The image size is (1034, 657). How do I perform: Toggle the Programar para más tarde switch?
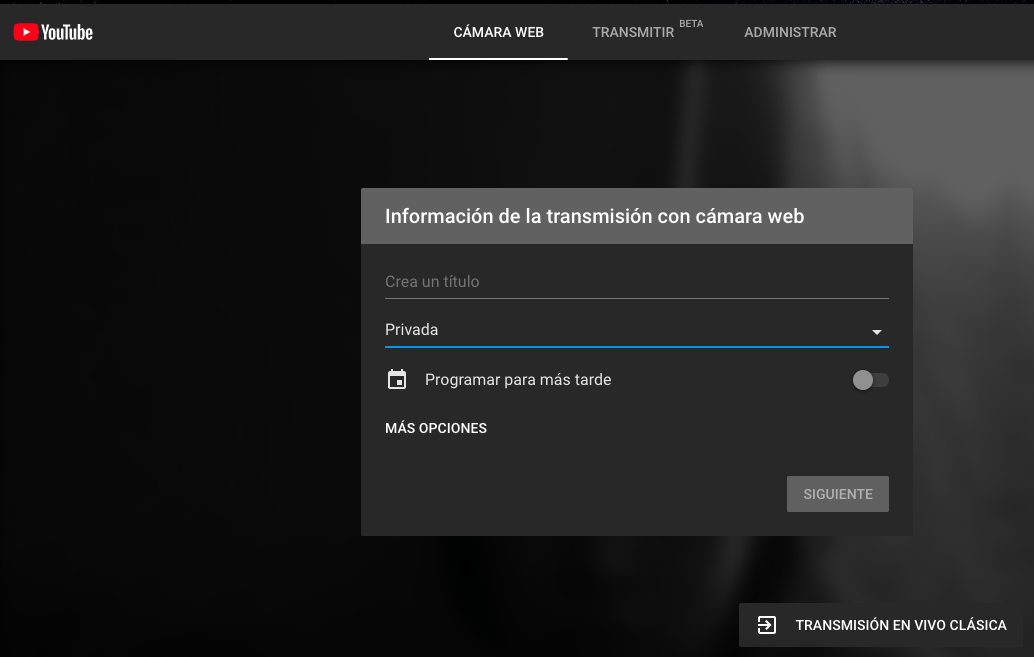(870, 380)
